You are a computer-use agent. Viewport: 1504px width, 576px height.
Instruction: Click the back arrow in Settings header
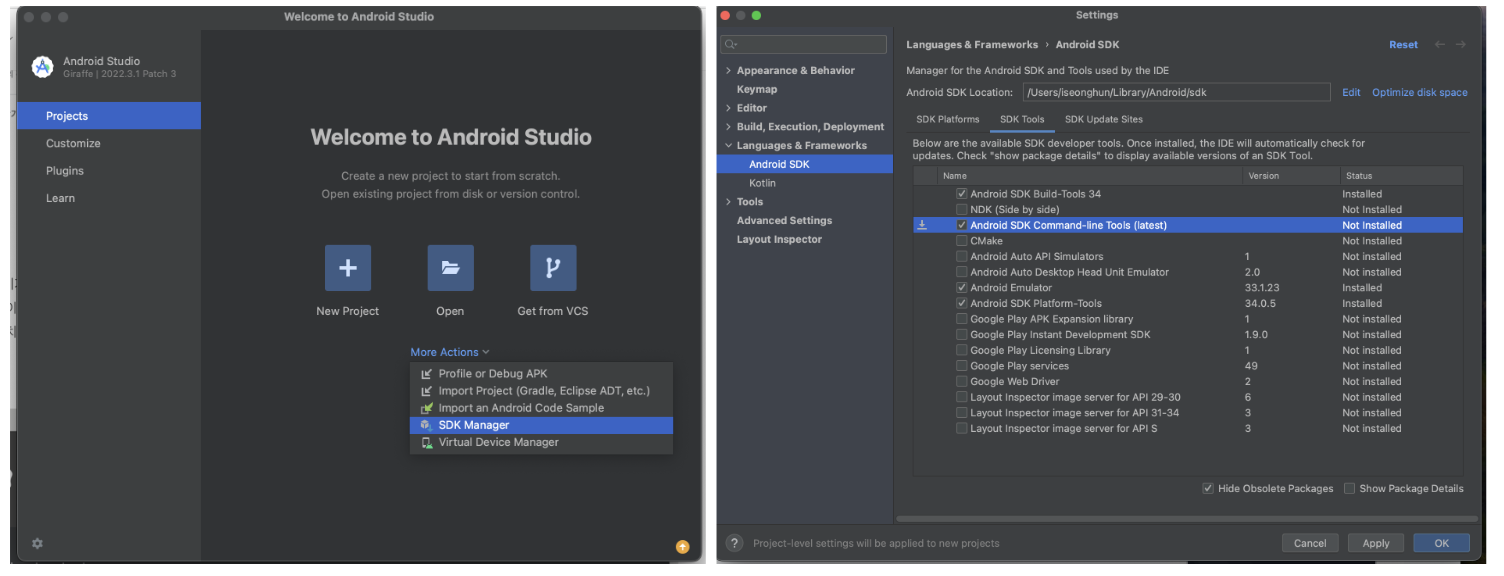point(1440,45)
